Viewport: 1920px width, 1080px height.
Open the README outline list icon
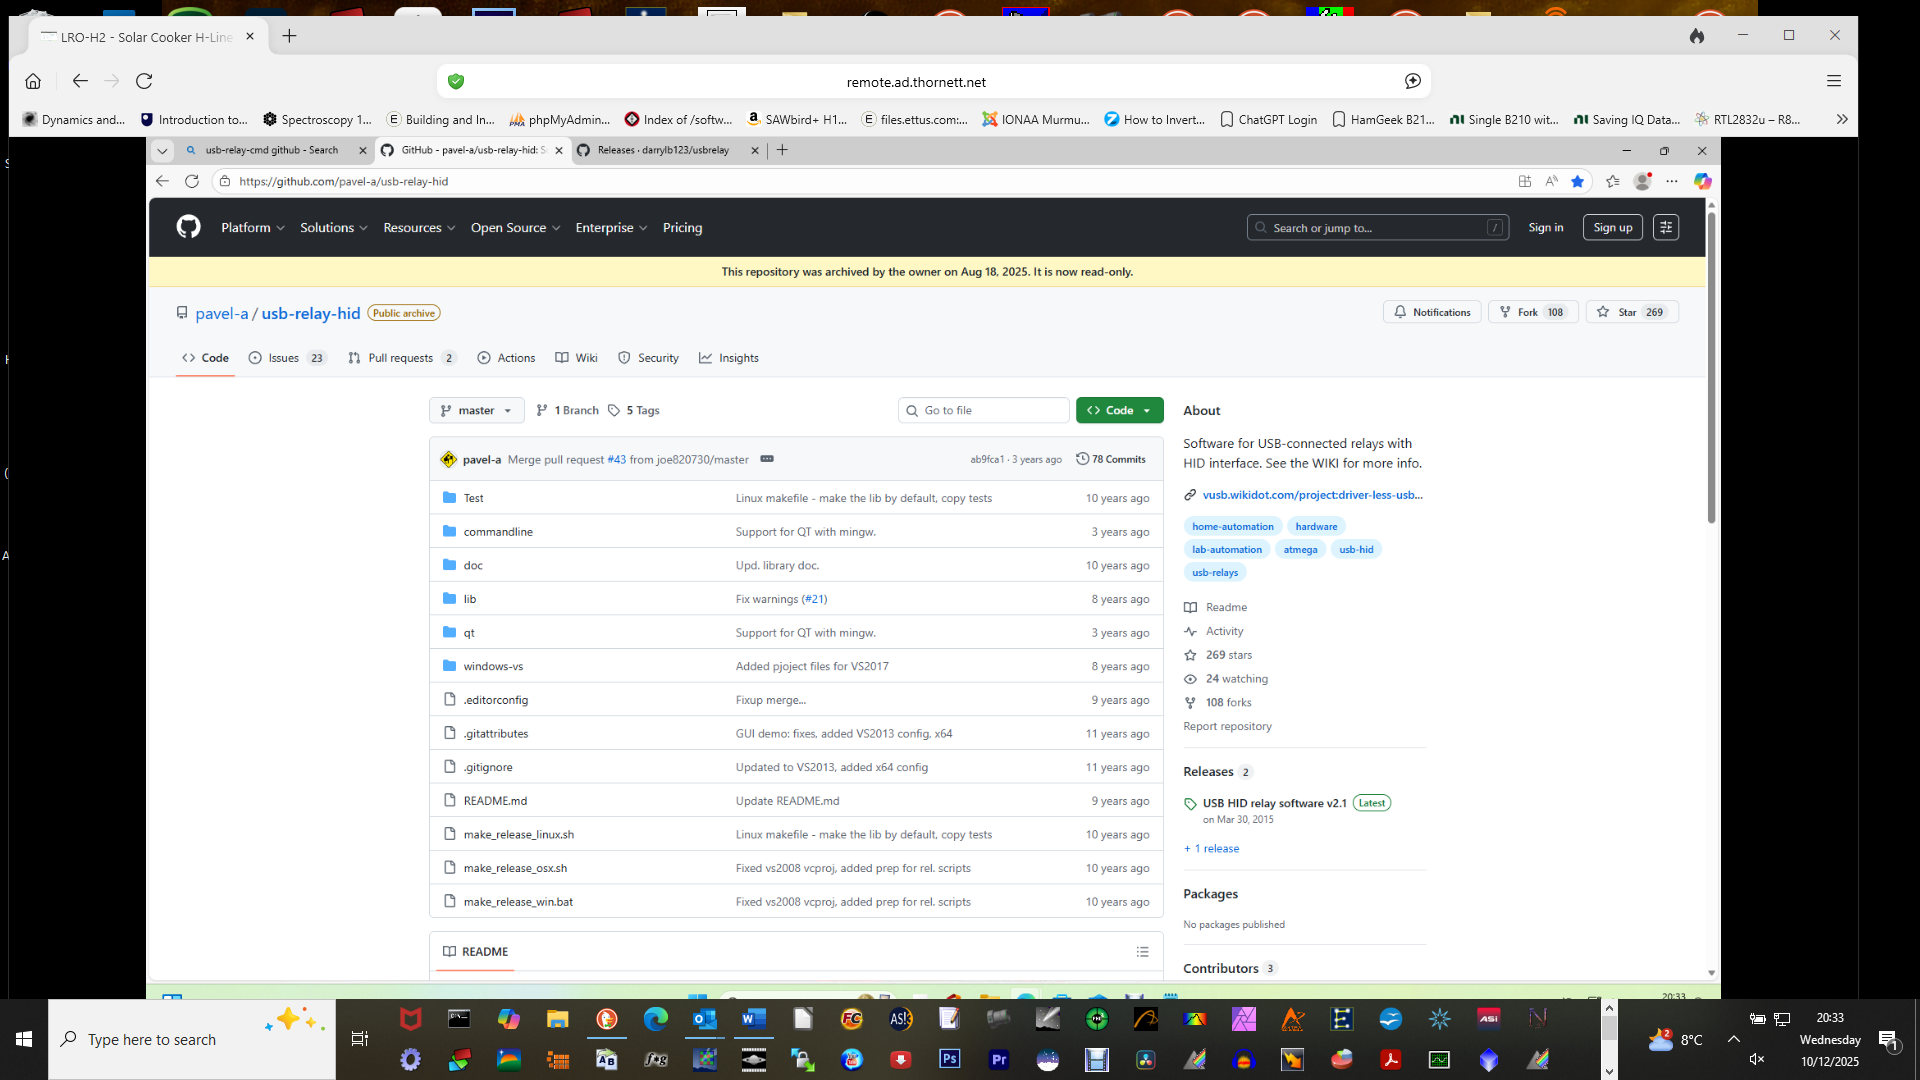pyautogui.click(x=1143, y=952)
